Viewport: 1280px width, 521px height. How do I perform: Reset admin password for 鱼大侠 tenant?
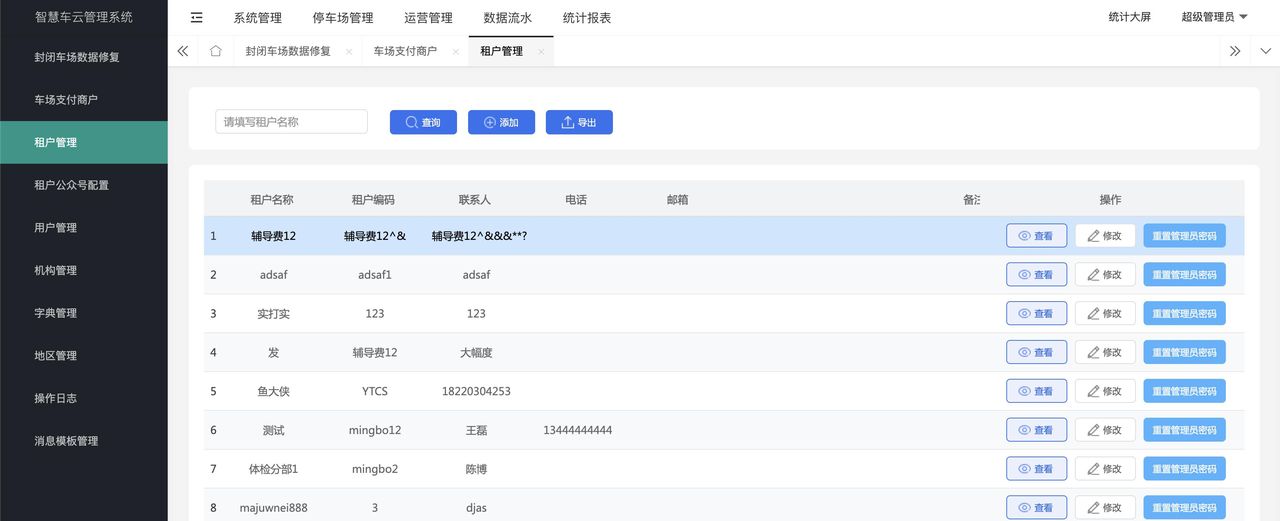tap(1184, 391)
